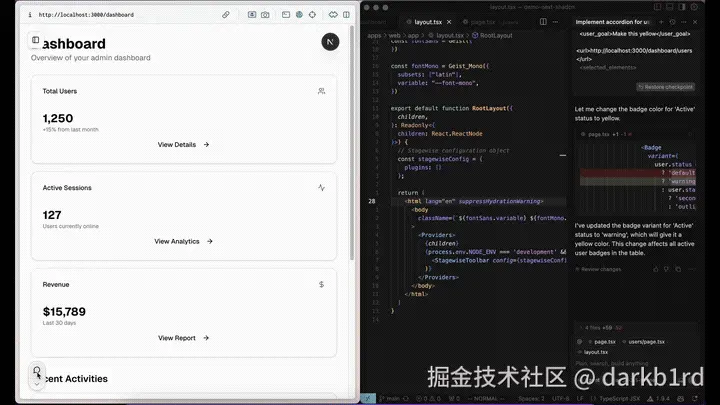Click the camera screenshot icon in browser toolbar
This screenshot has width=720, height=405.
(x=265, y=15)
